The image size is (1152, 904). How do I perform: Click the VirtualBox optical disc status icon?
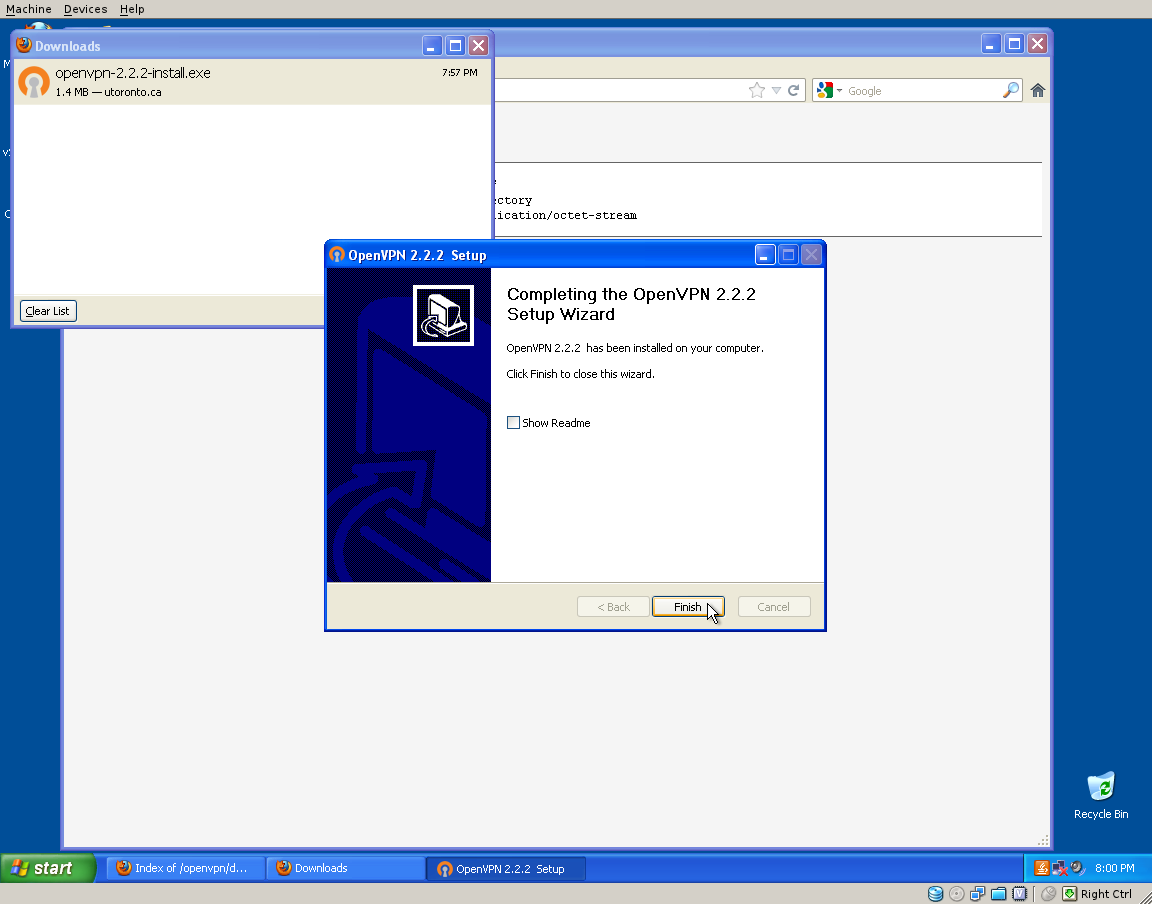point(957,894)
